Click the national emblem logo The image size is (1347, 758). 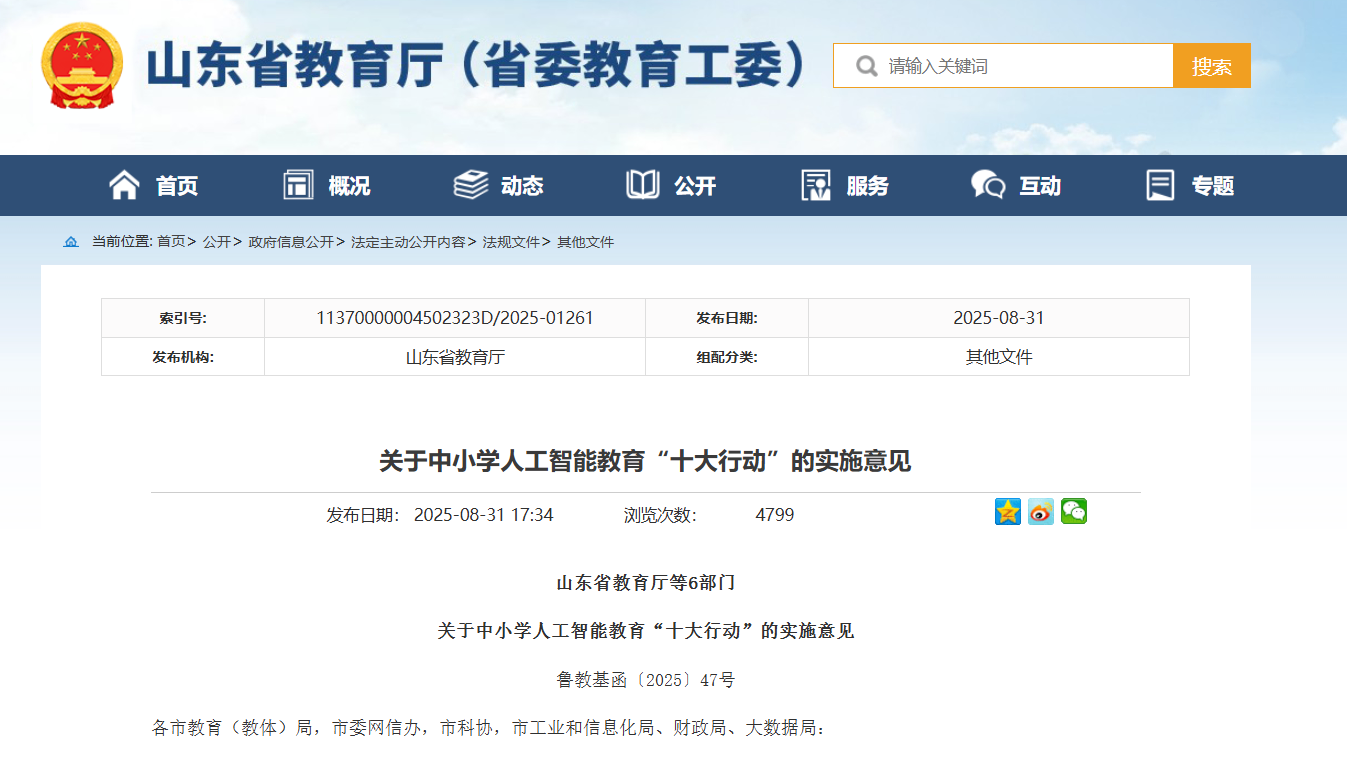click(x=82, y=66)
